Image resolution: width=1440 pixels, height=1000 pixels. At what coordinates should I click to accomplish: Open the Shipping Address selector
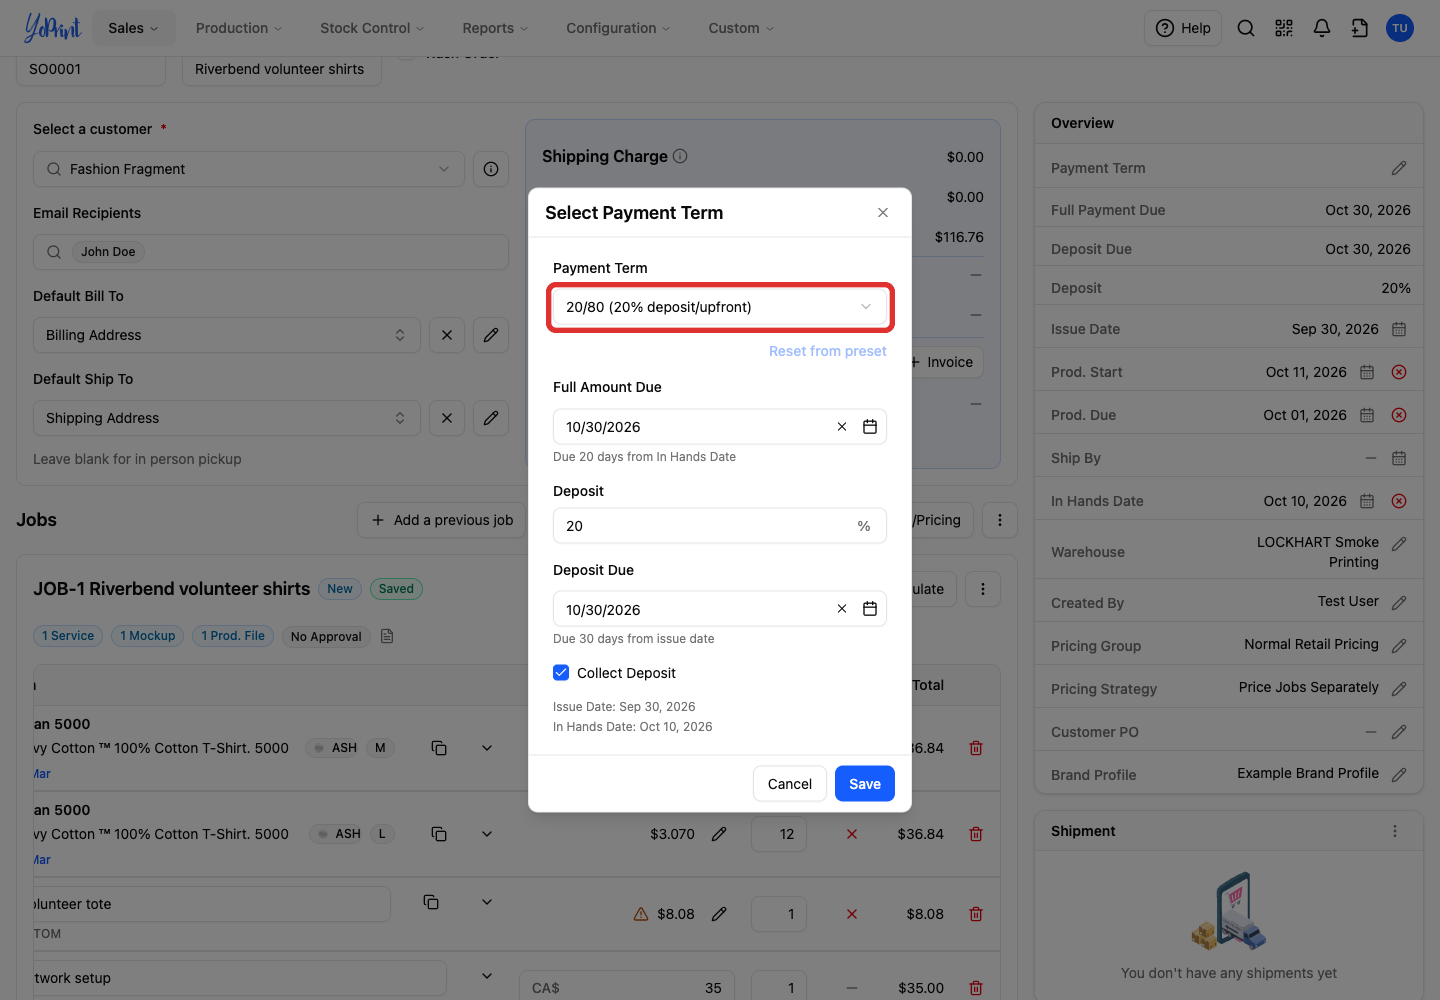click(225, 418)
